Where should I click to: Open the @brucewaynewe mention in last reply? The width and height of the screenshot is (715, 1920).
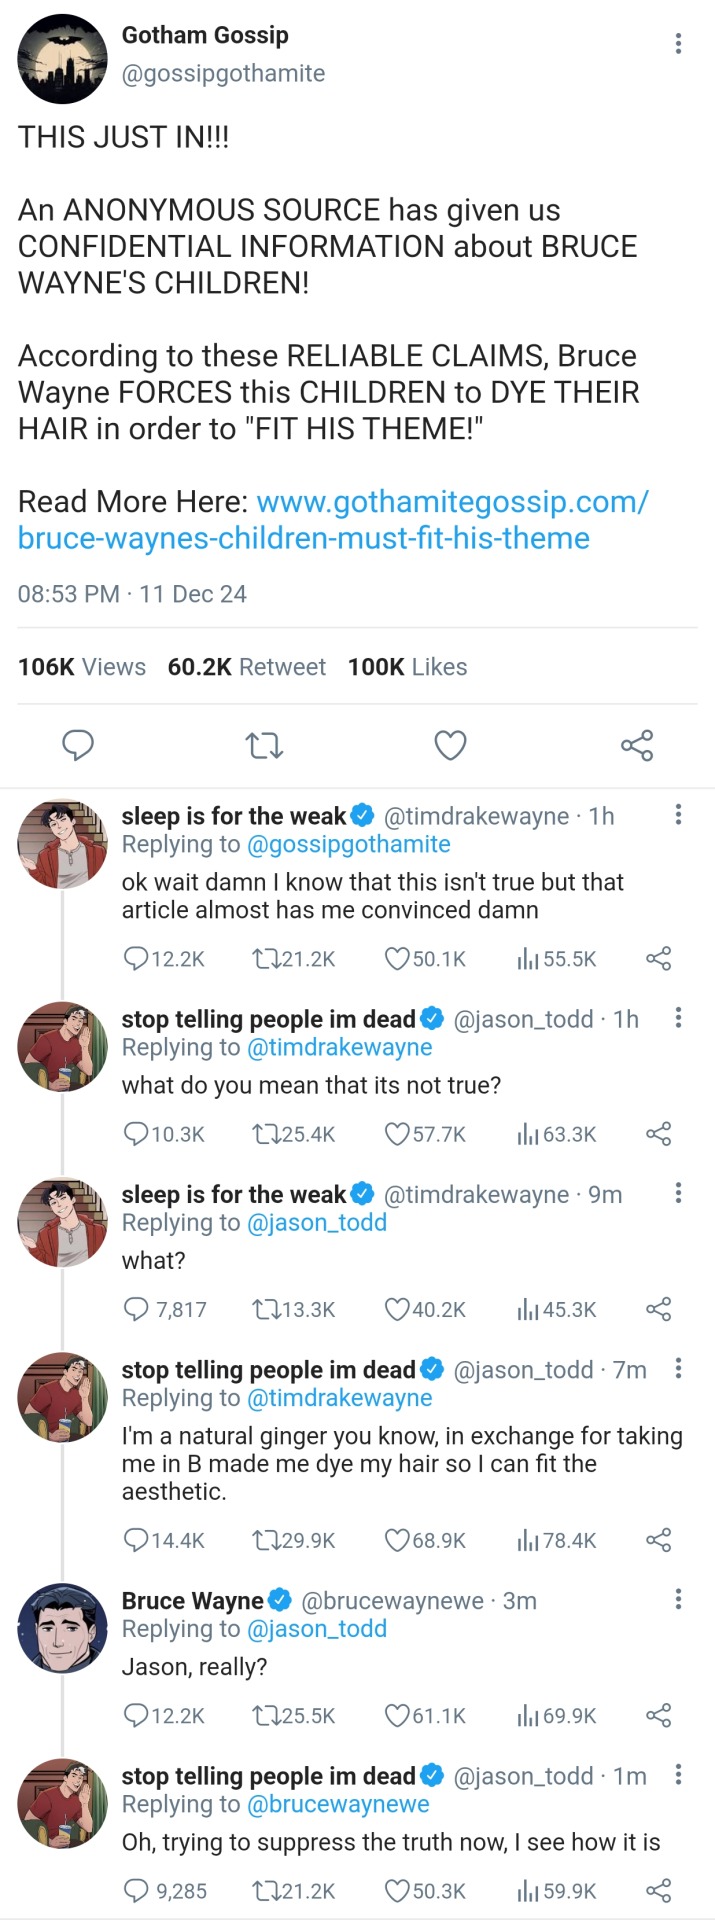pyautogui.click(x=338, y=1804)
